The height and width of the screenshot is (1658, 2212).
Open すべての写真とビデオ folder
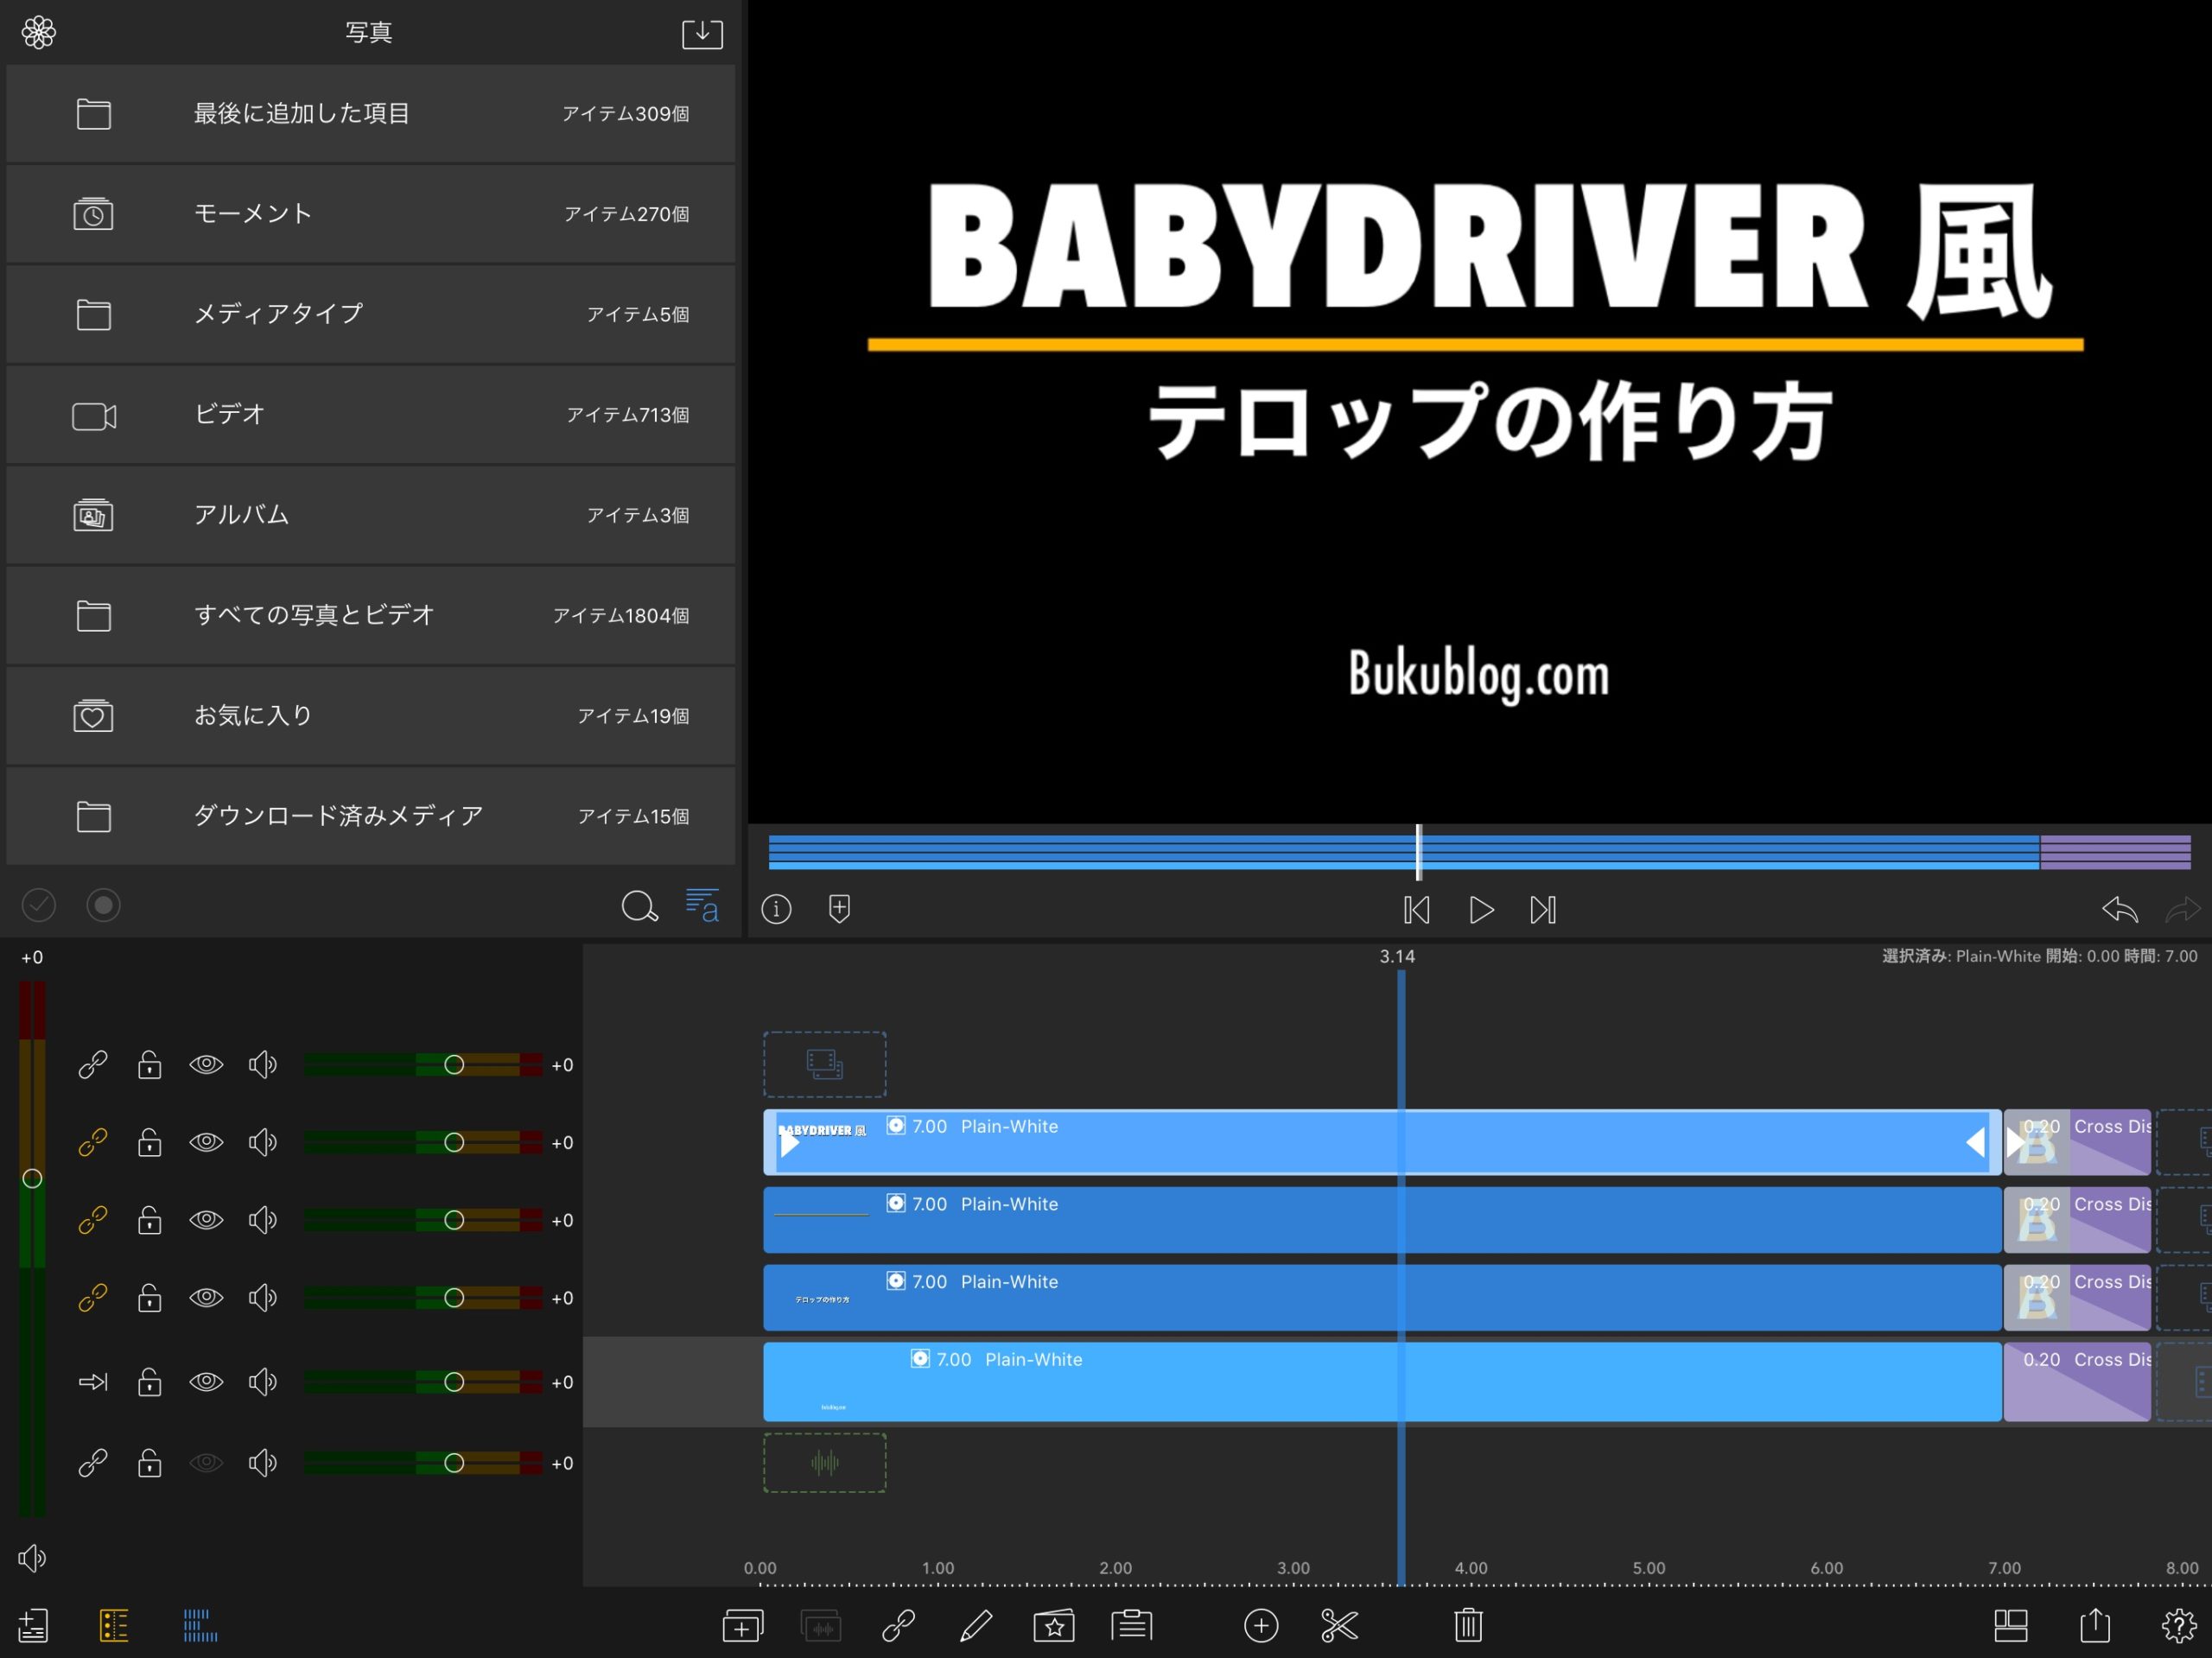coord(371,615)
